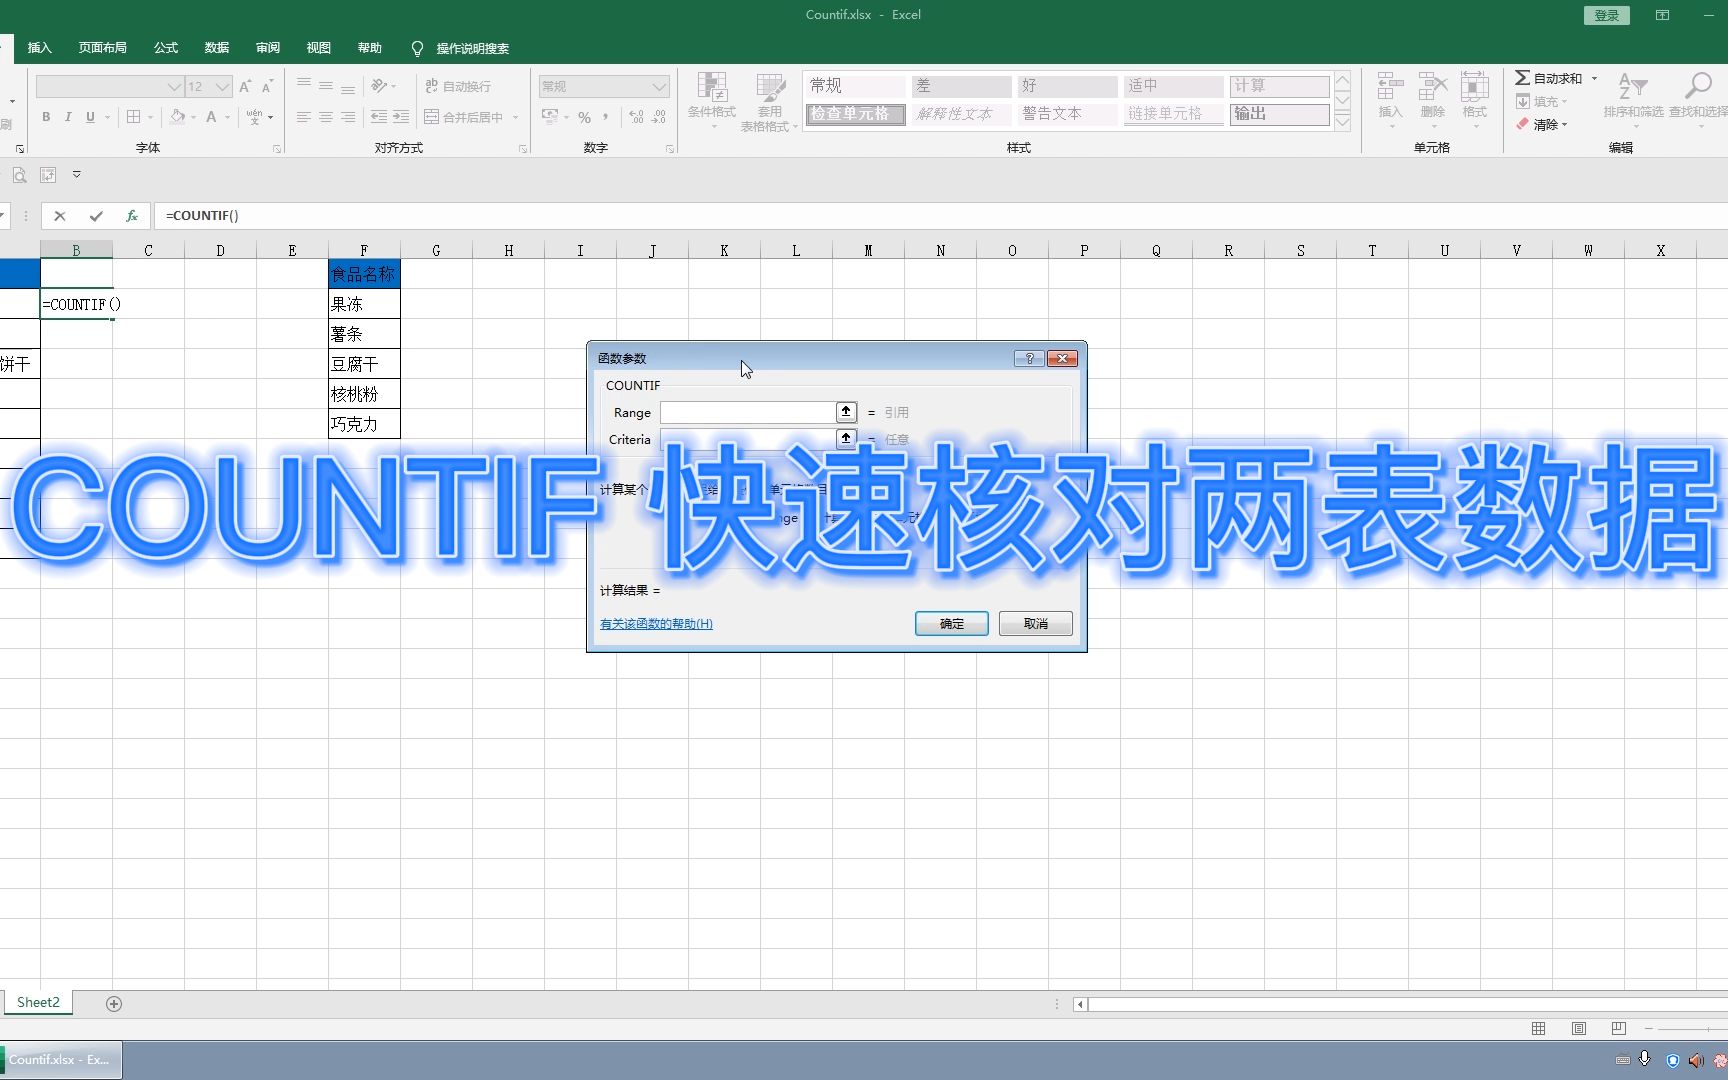This screenshot has height=1080, width=1728.
Task: Click the Range input field in dialog
Action: click(x=748, y=412)
